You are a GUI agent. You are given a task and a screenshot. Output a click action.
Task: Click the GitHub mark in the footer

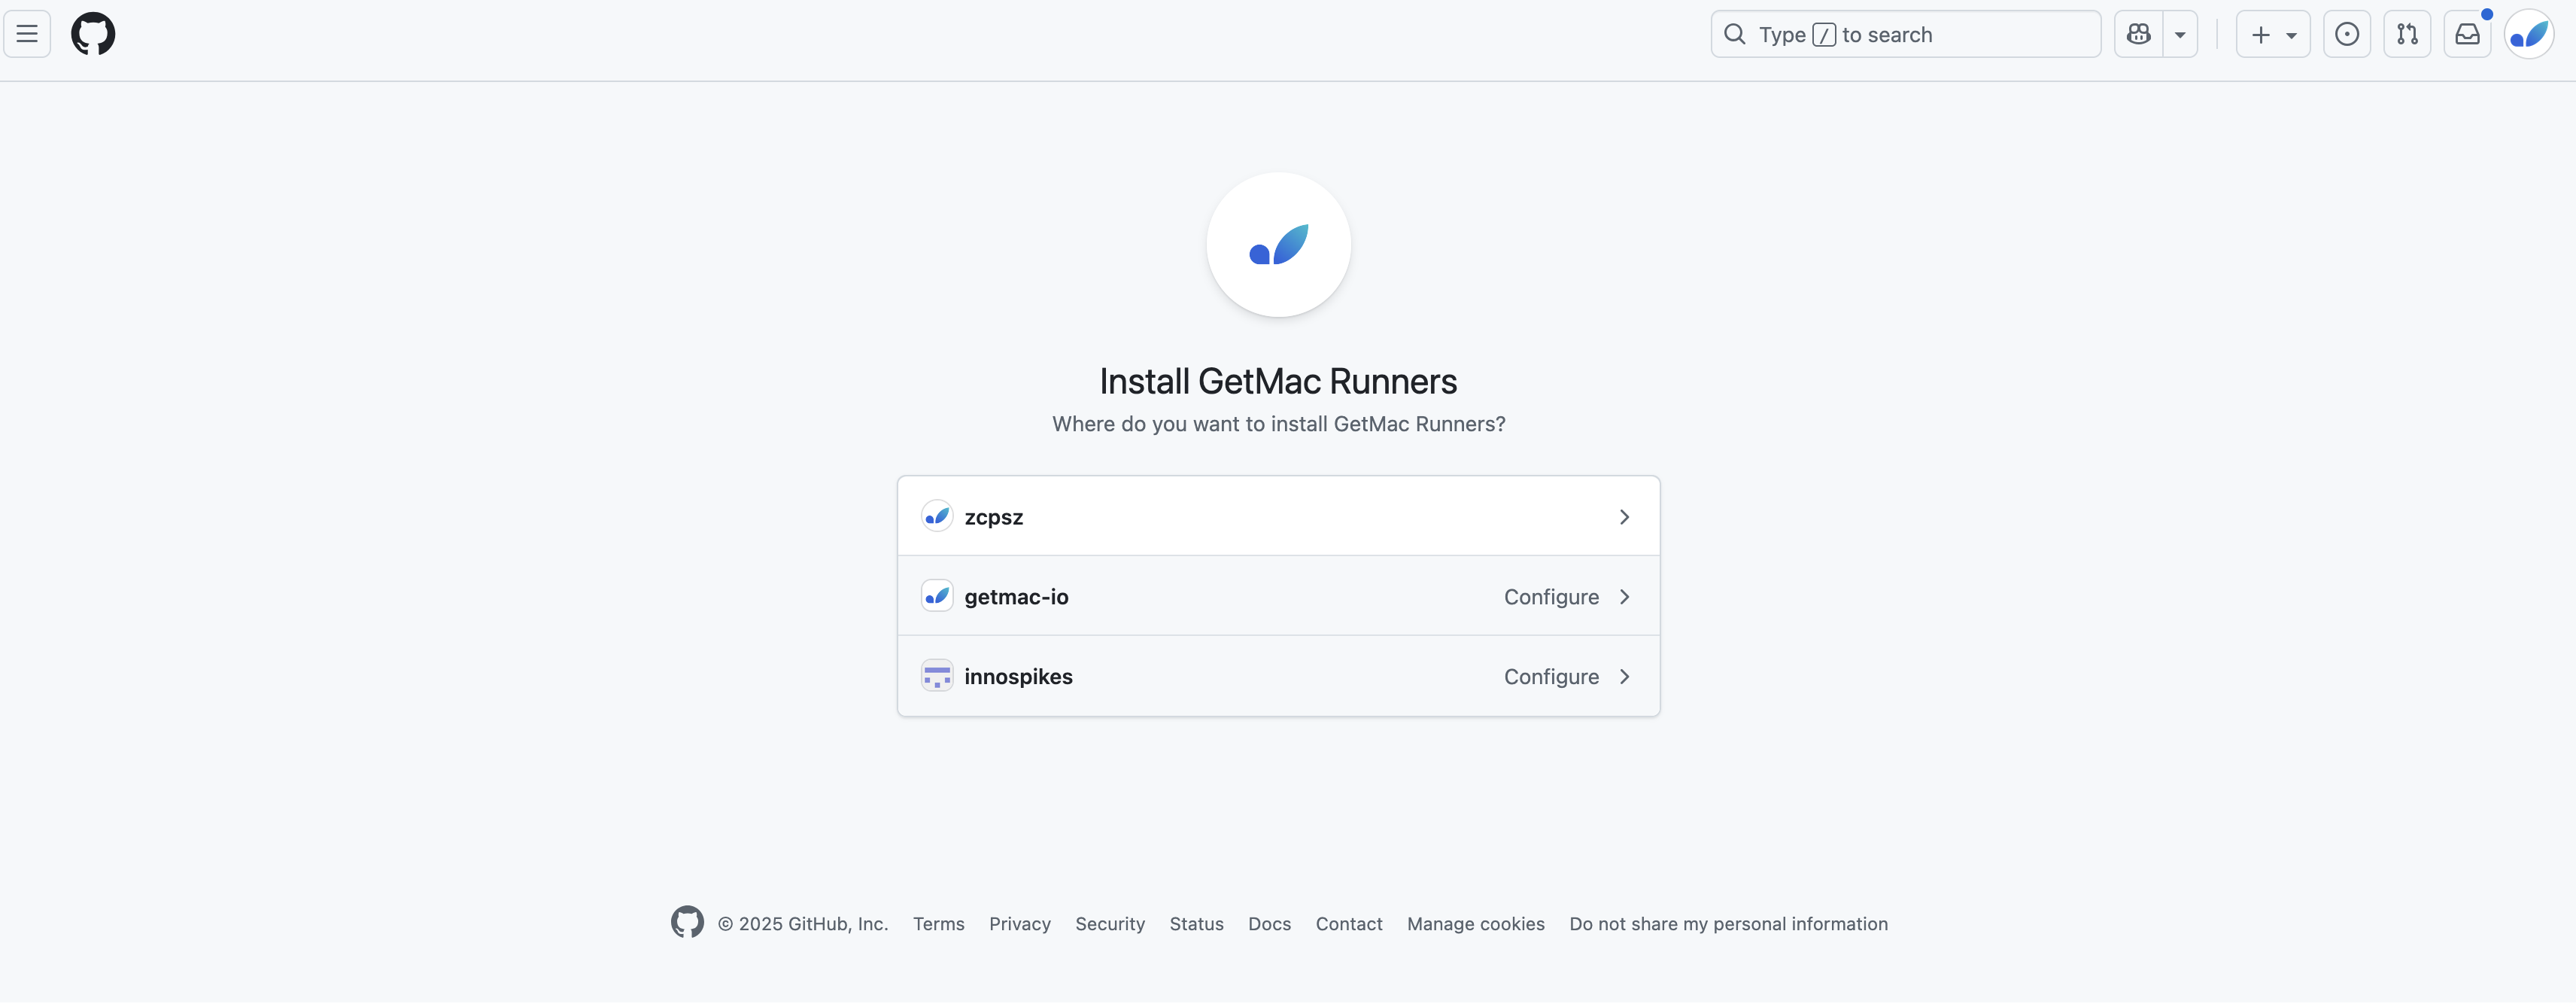tap(687, 923)
